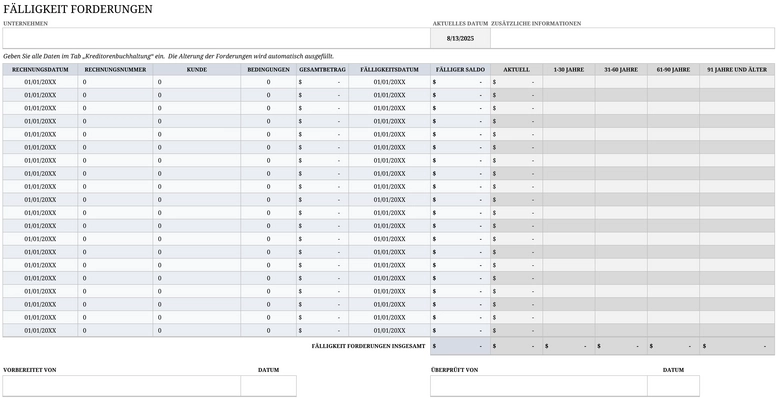Click the Unternehmen input field

tap(216, 38)
